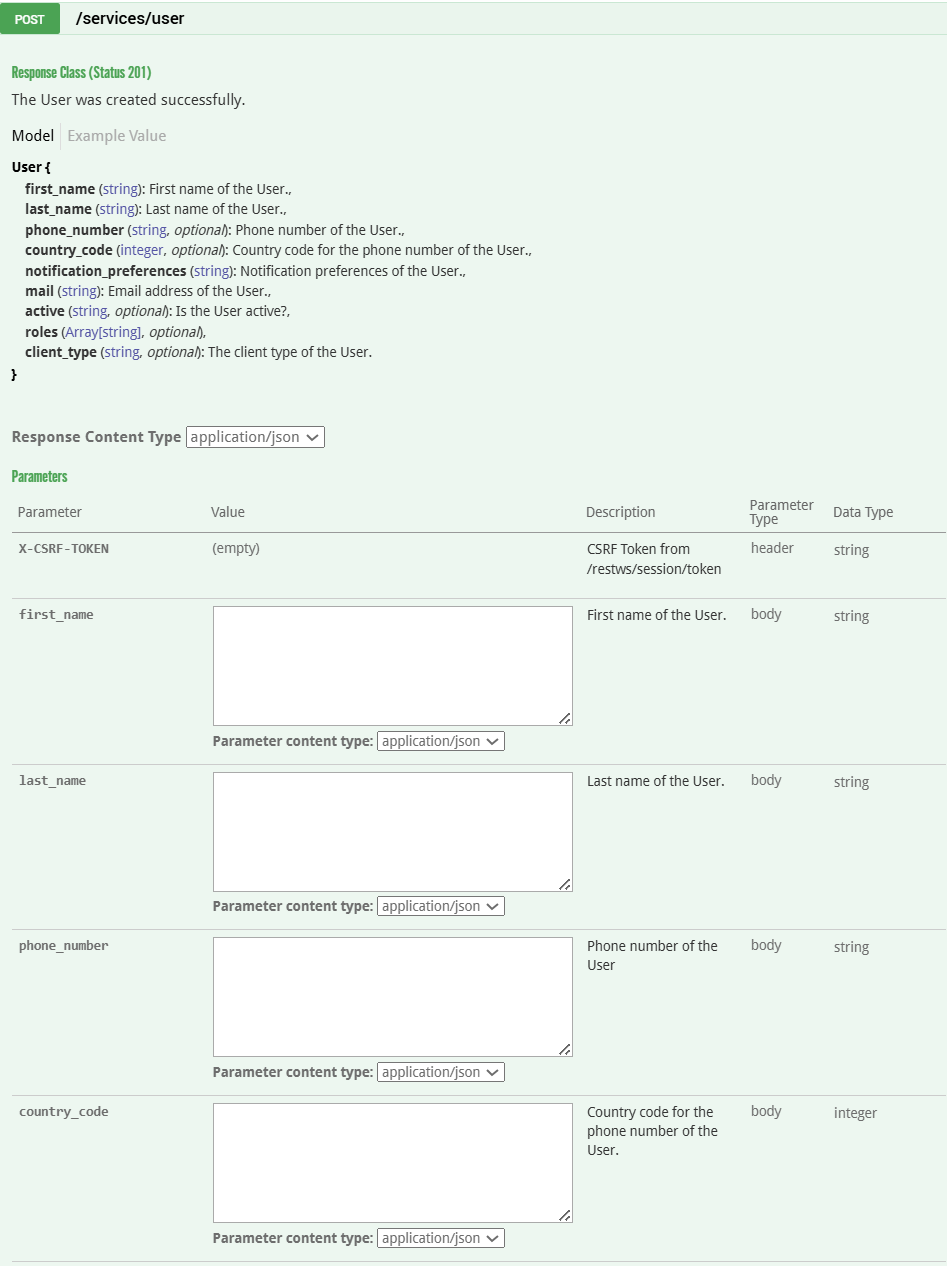947x1266 pixels.
Task: Switch to the Example Value tab
Action: 117,136
